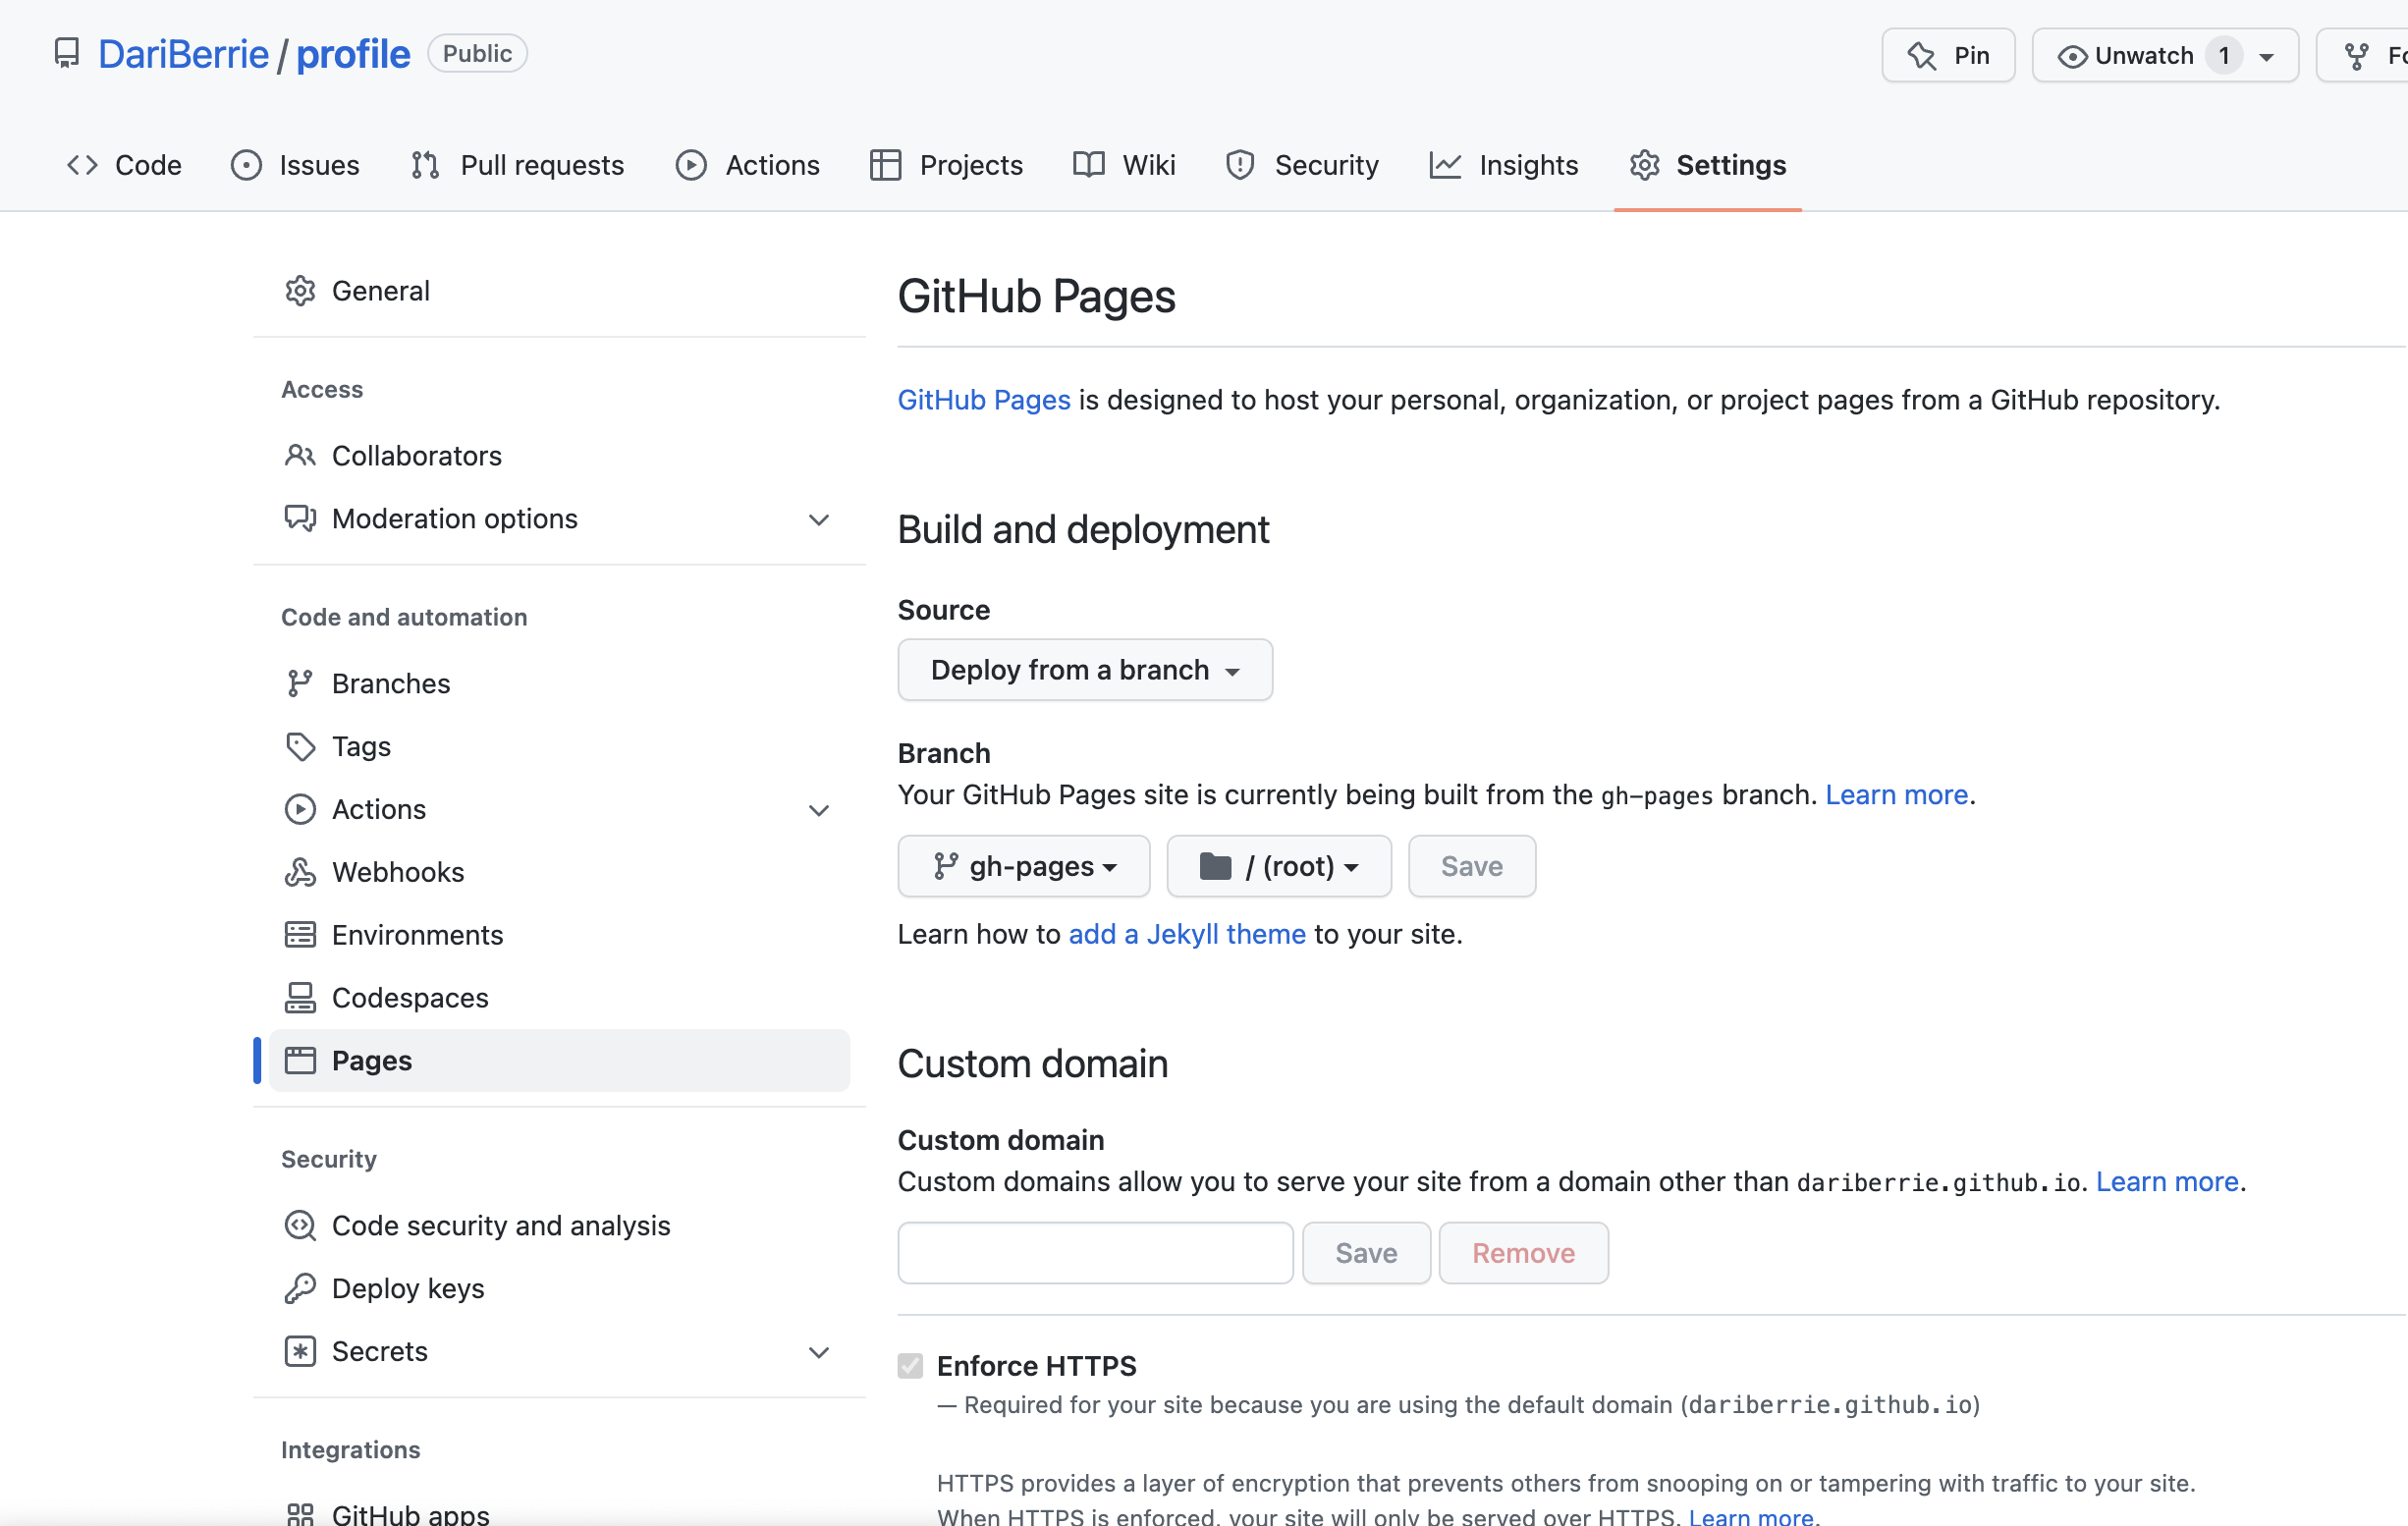
Task: Click the Webhooks icon
Action: click(300, 872)
